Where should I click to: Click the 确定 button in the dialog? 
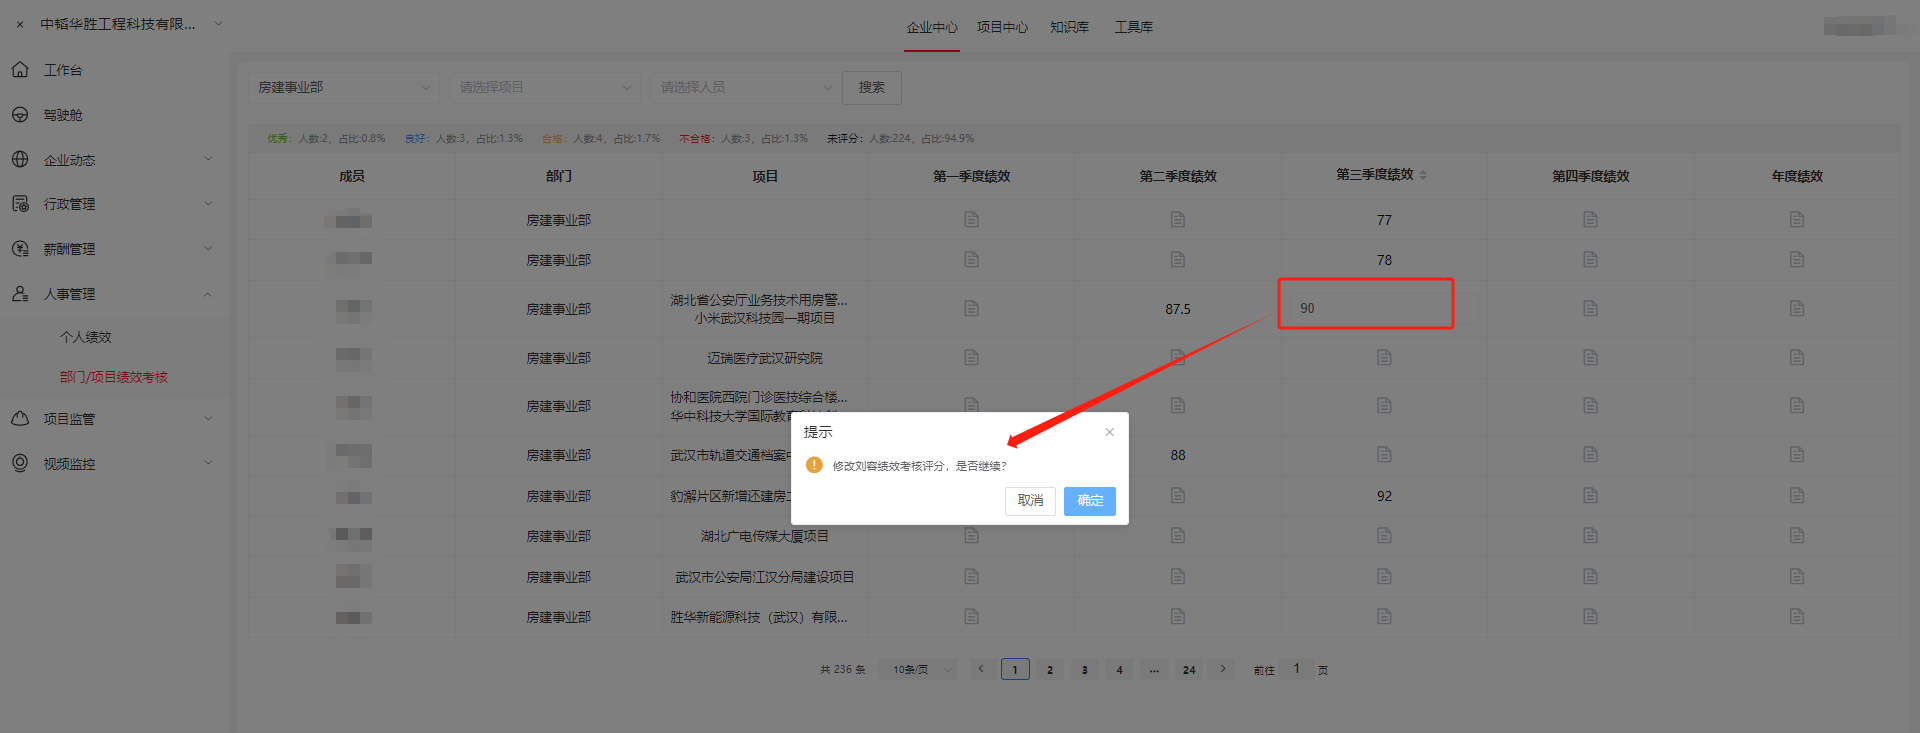pos(1090,500)
